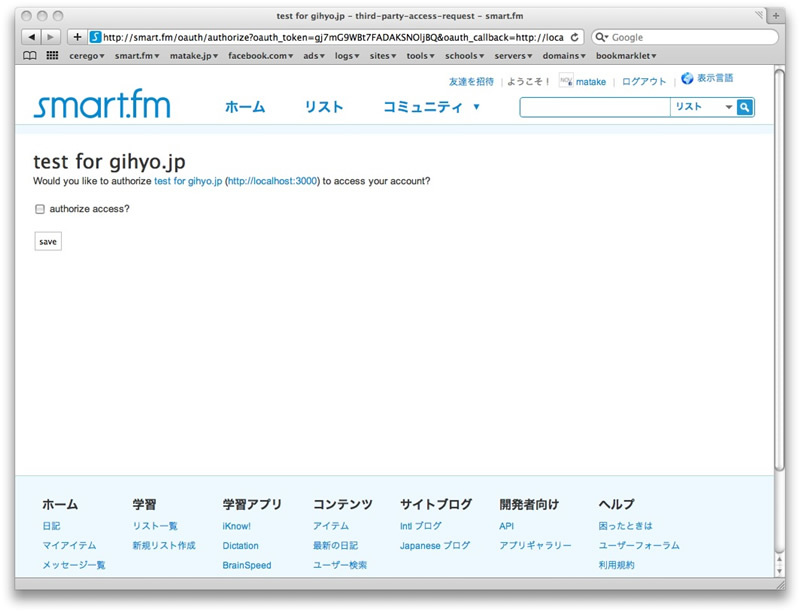Open the http://localhost:3000 link
Image resolution: width=800 pixels, height=612 pixels.
(272, 181)
